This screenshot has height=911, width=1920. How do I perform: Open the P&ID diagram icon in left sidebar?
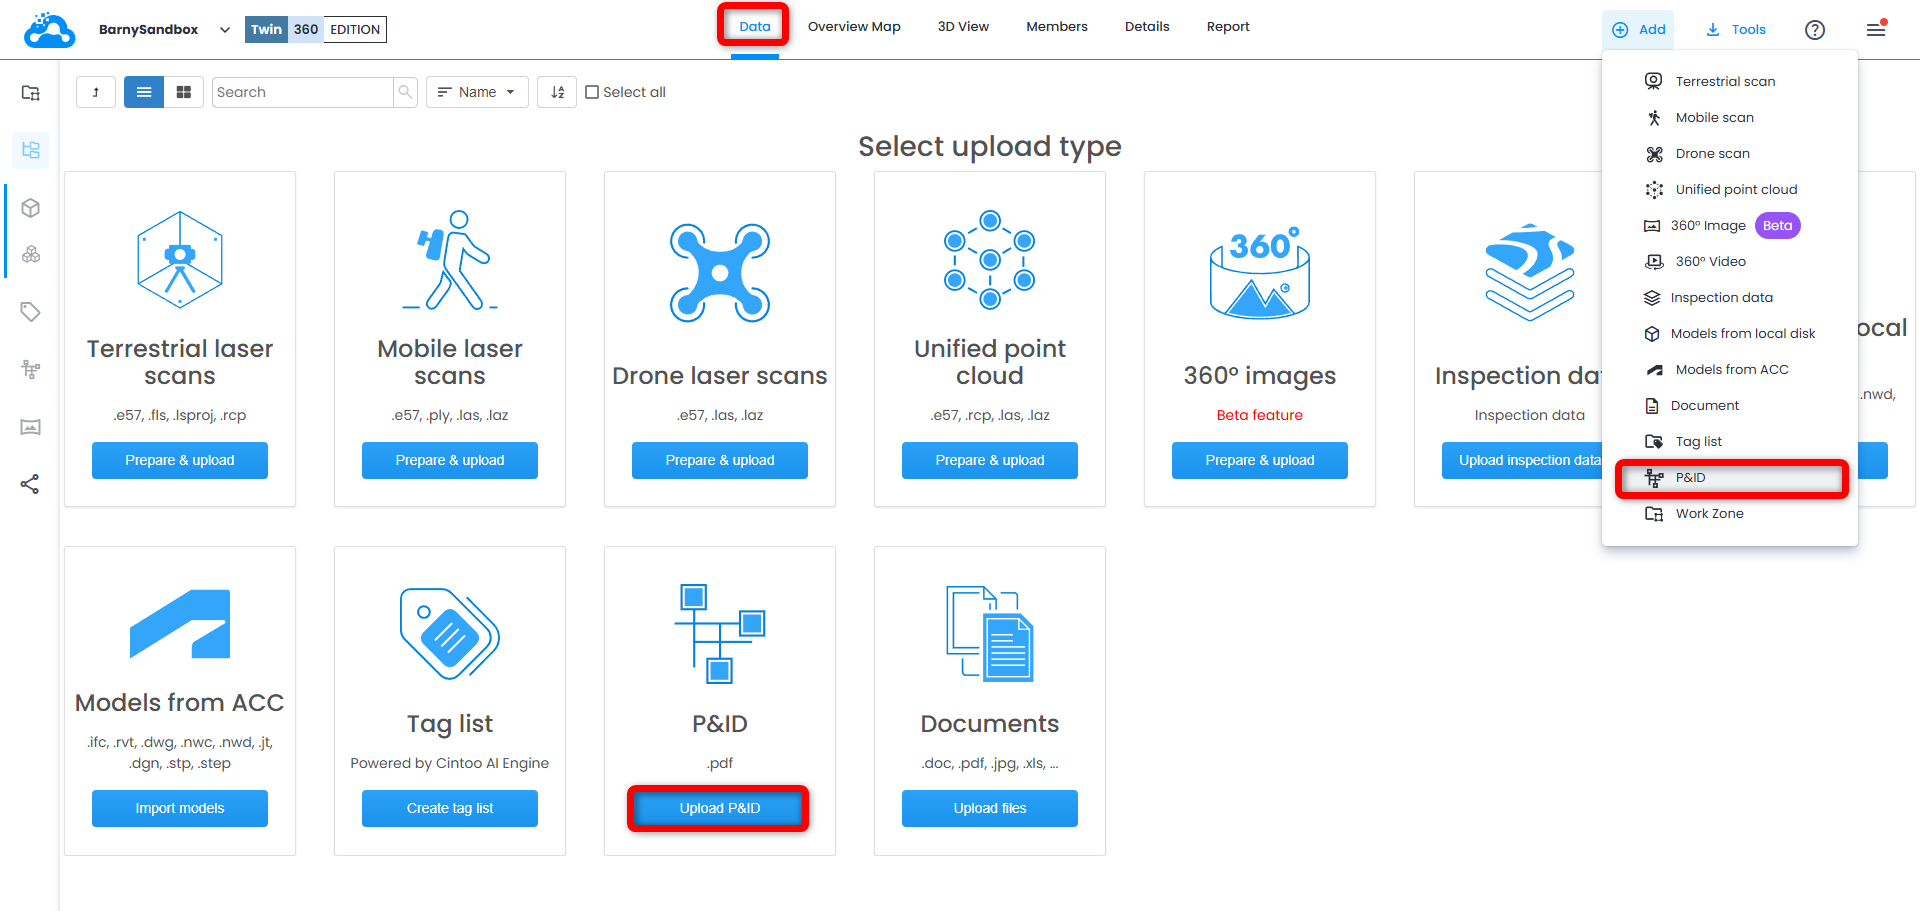pyautogui.click(x=31, y=370)
